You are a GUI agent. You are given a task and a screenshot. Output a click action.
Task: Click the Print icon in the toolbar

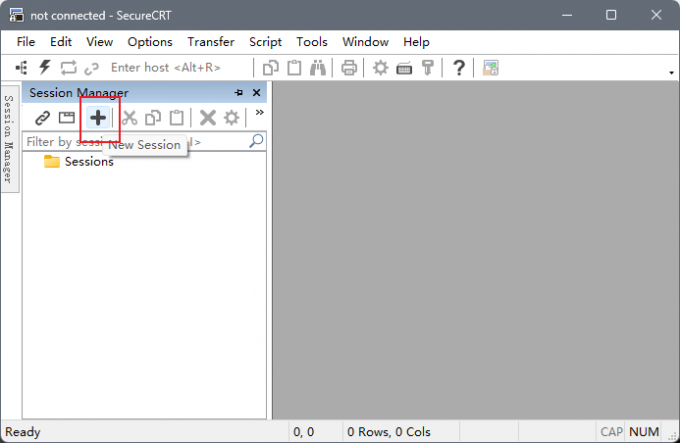349,68
